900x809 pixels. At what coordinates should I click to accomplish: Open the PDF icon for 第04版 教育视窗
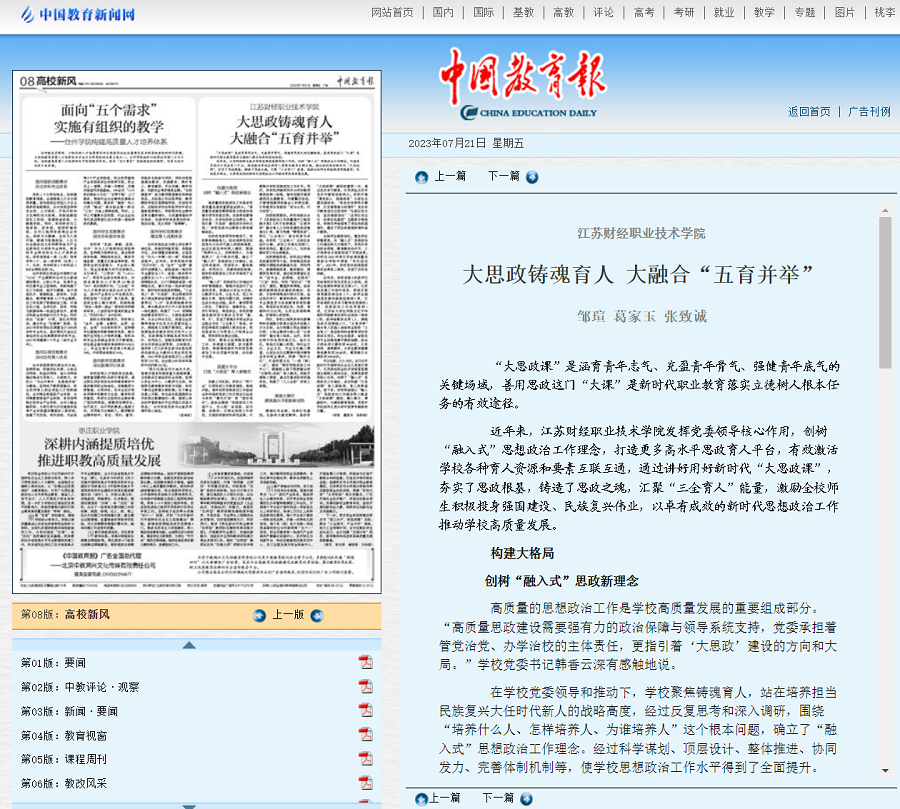[366, 735]
